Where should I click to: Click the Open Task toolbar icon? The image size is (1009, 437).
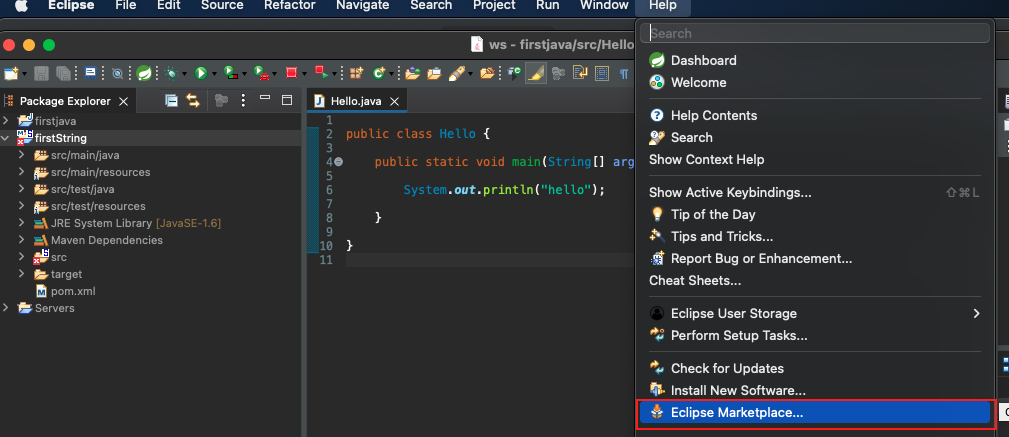[x=434, y=73]
